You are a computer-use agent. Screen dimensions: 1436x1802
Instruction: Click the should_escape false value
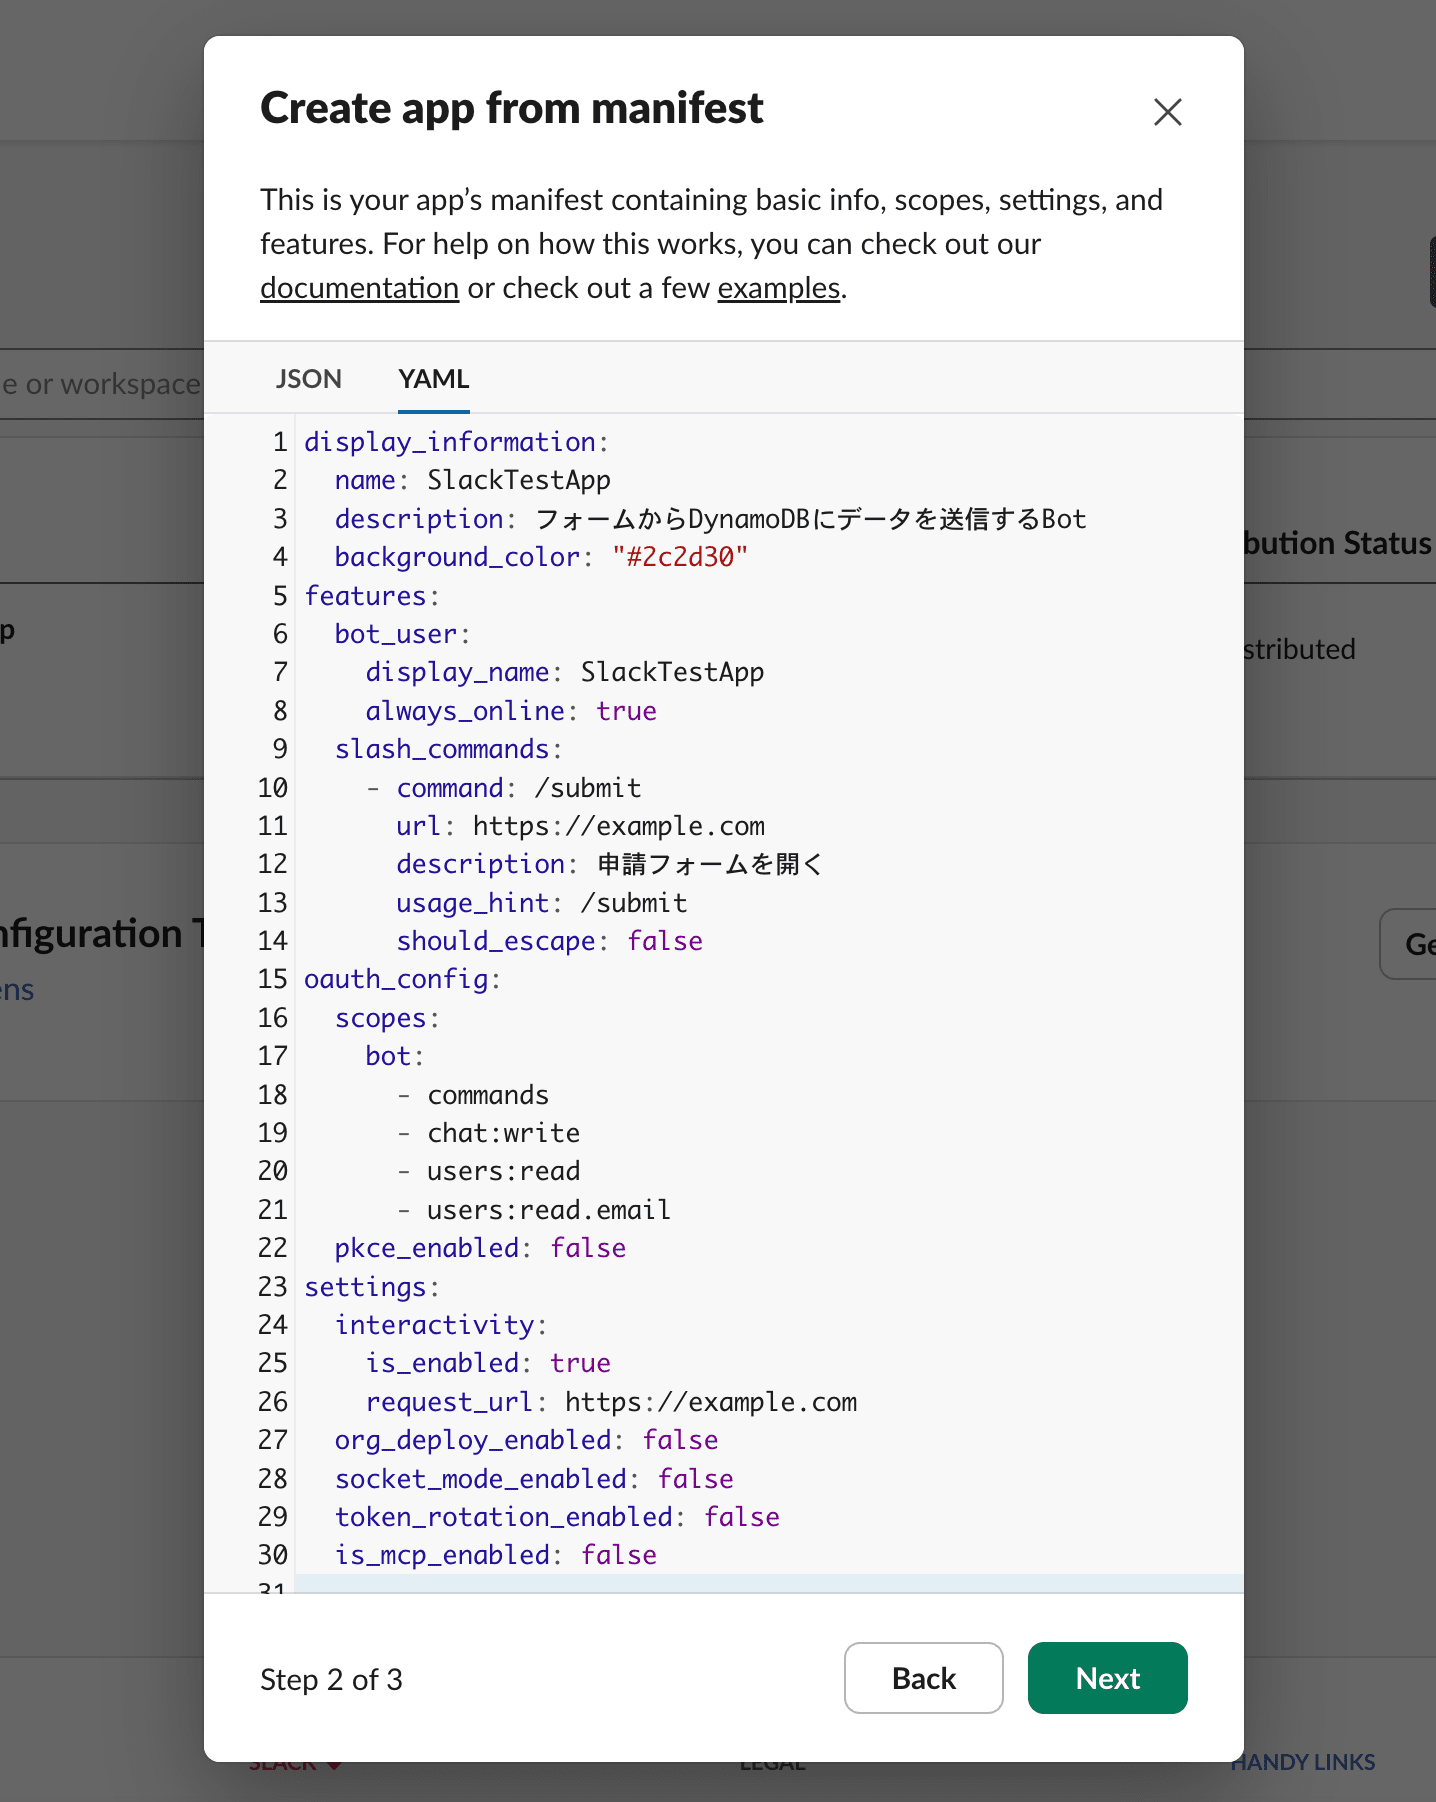tap(664, 941)
